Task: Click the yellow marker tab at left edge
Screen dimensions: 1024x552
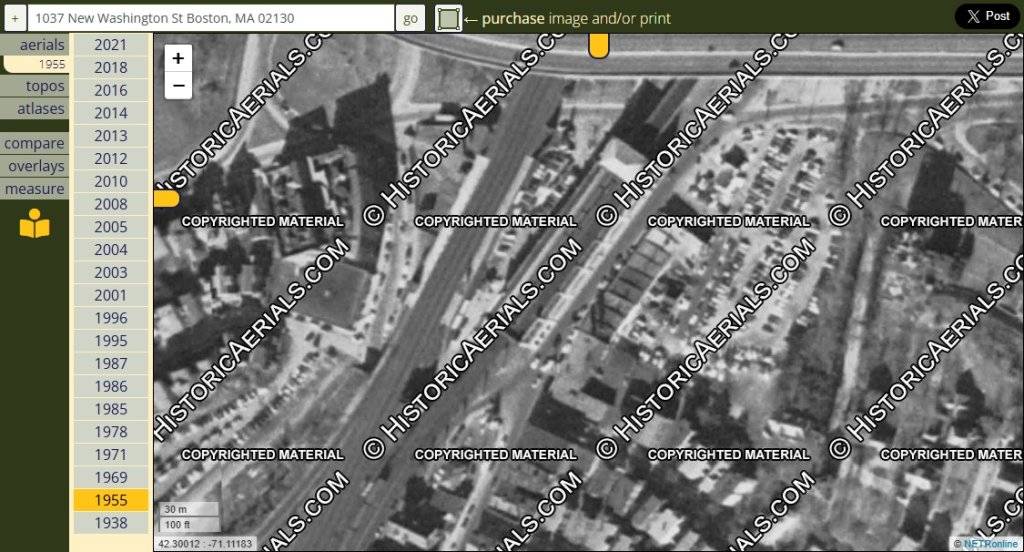Action: [x=166, y=199]
